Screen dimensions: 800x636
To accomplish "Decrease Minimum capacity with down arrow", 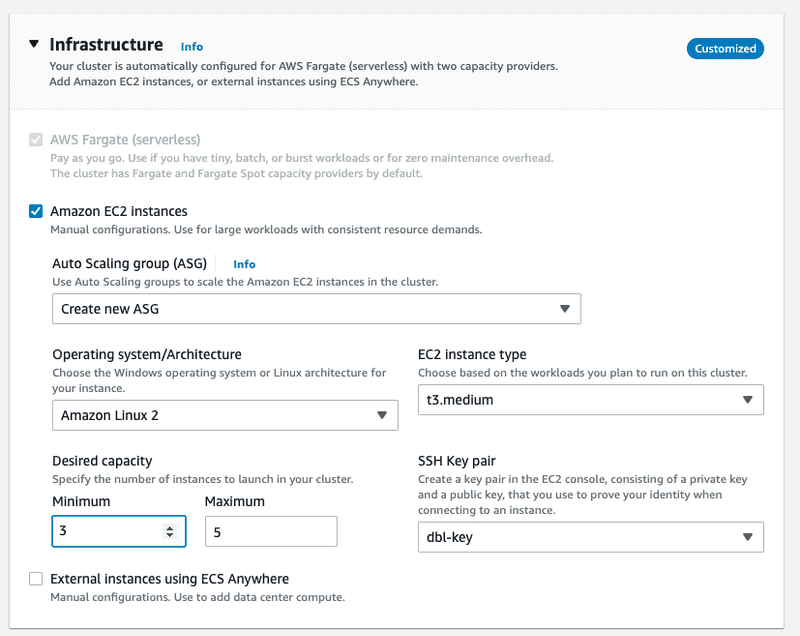I will point(170,537).
